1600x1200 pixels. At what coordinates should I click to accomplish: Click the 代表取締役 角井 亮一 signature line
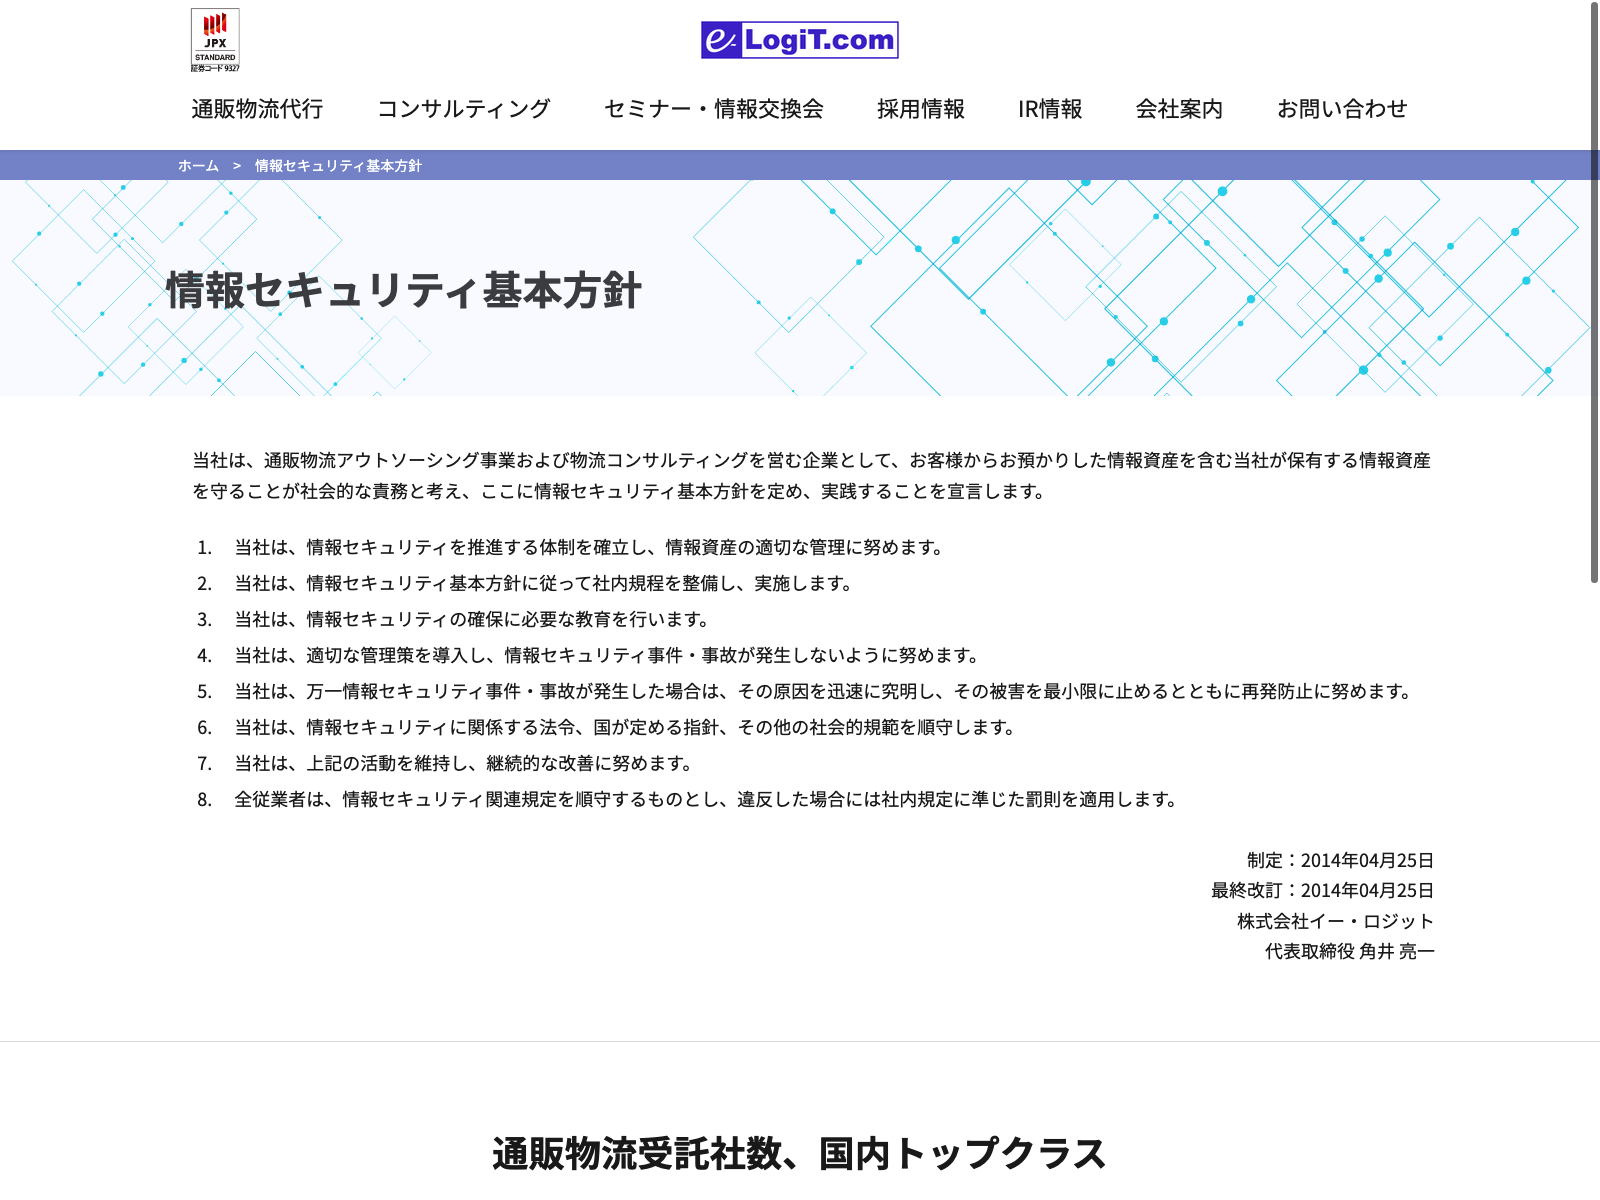click(1349, 952)
